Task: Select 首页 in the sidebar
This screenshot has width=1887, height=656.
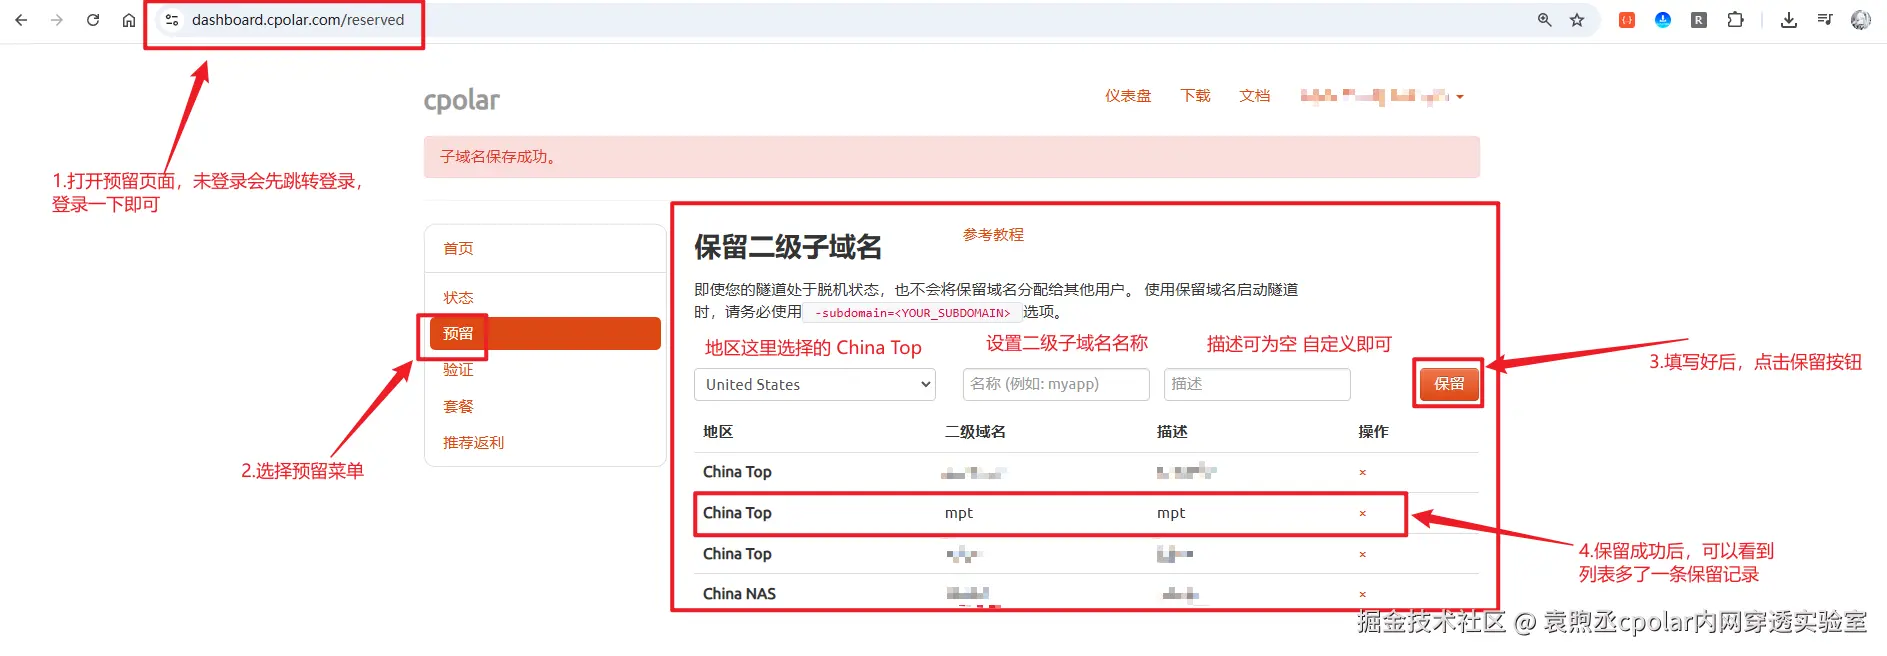Action: [x=458, y=249]
